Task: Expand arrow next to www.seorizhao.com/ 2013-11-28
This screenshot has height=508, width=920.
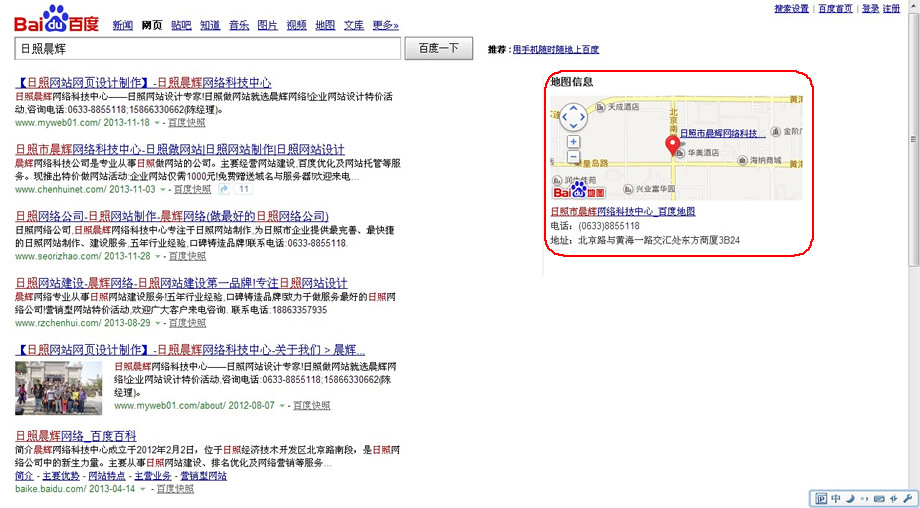Action: pyautogui.click(x=157, y=257)
